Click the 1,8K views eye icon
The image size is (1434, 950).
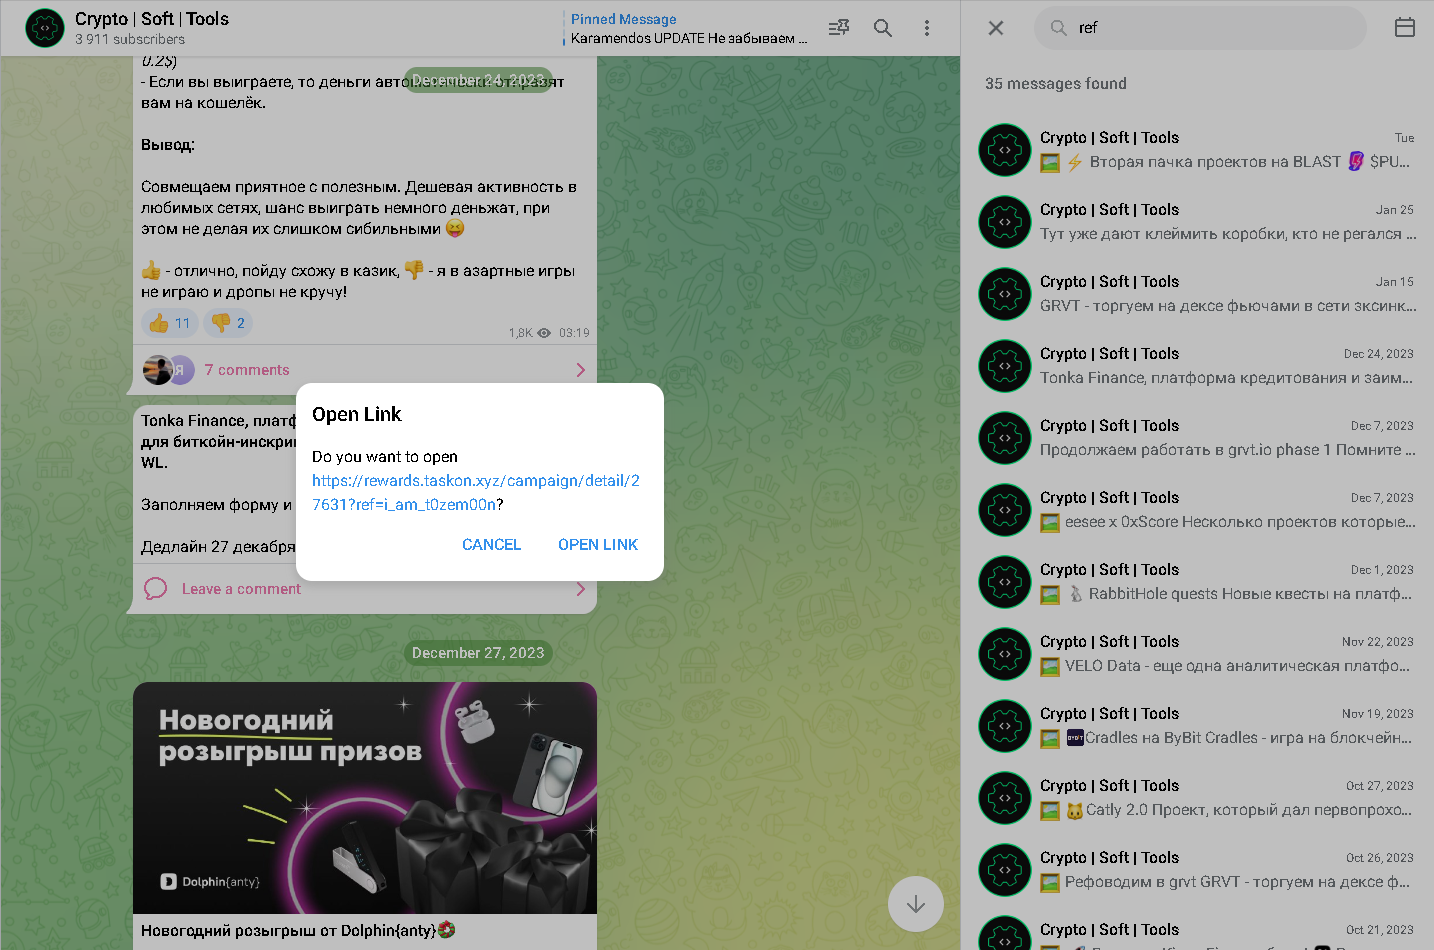(x=544, y=333)
